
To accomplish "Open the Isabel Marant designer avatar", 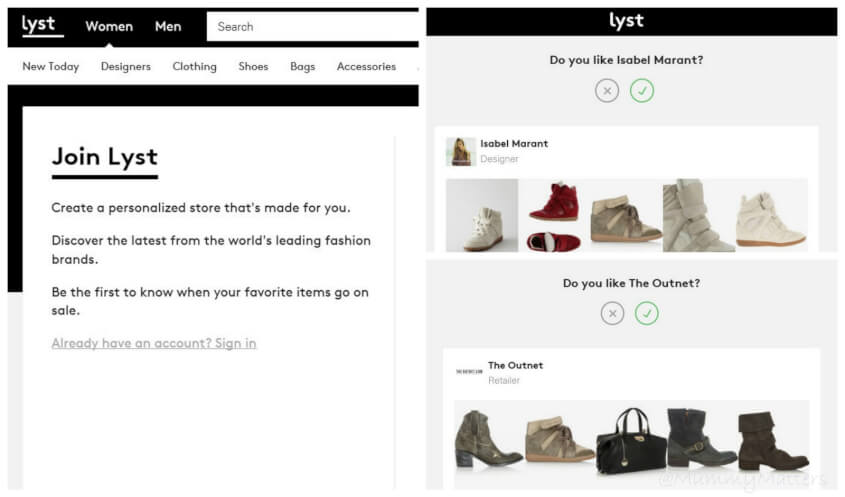I will click(x=461, y=151).
